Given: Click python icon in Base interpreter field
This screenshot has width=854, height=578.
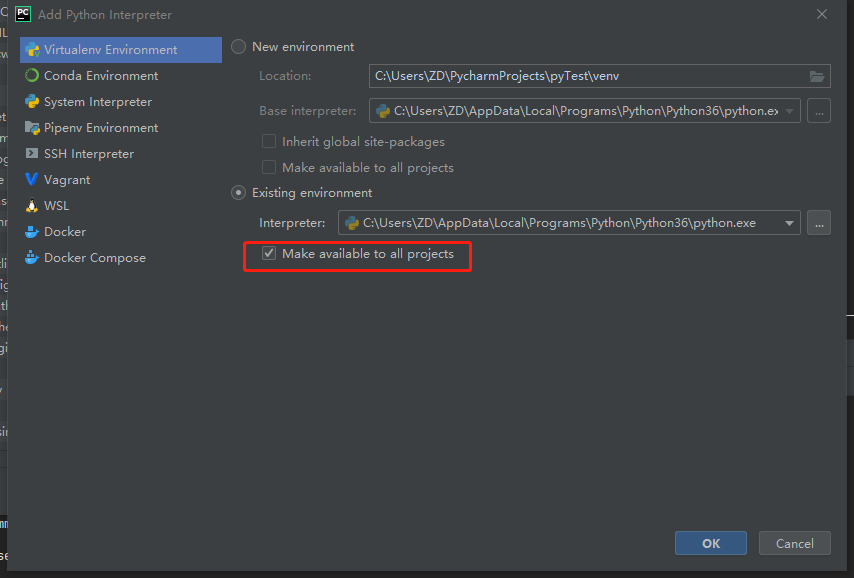Looking at the screenshot, I should coord(383,111).
